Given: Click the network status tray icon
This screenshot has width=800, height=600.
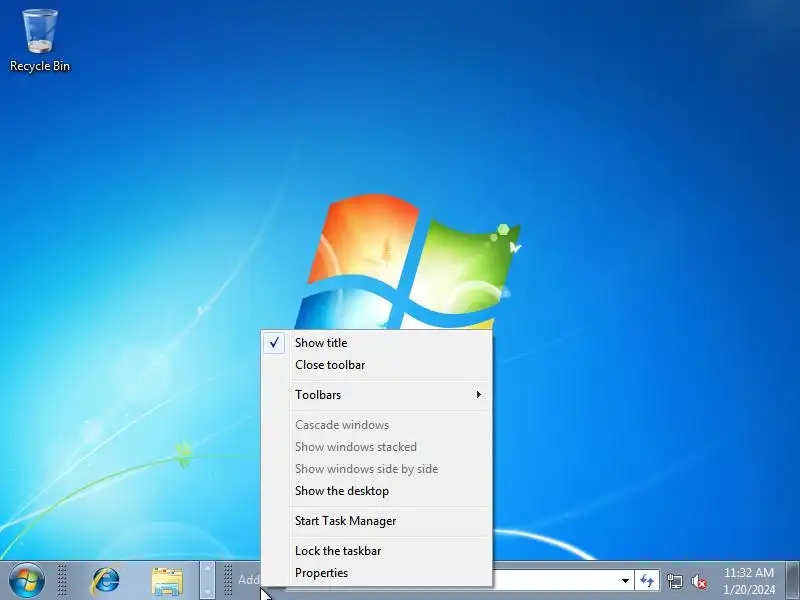Looking at the screenshot, I should (x=674, y=581).
